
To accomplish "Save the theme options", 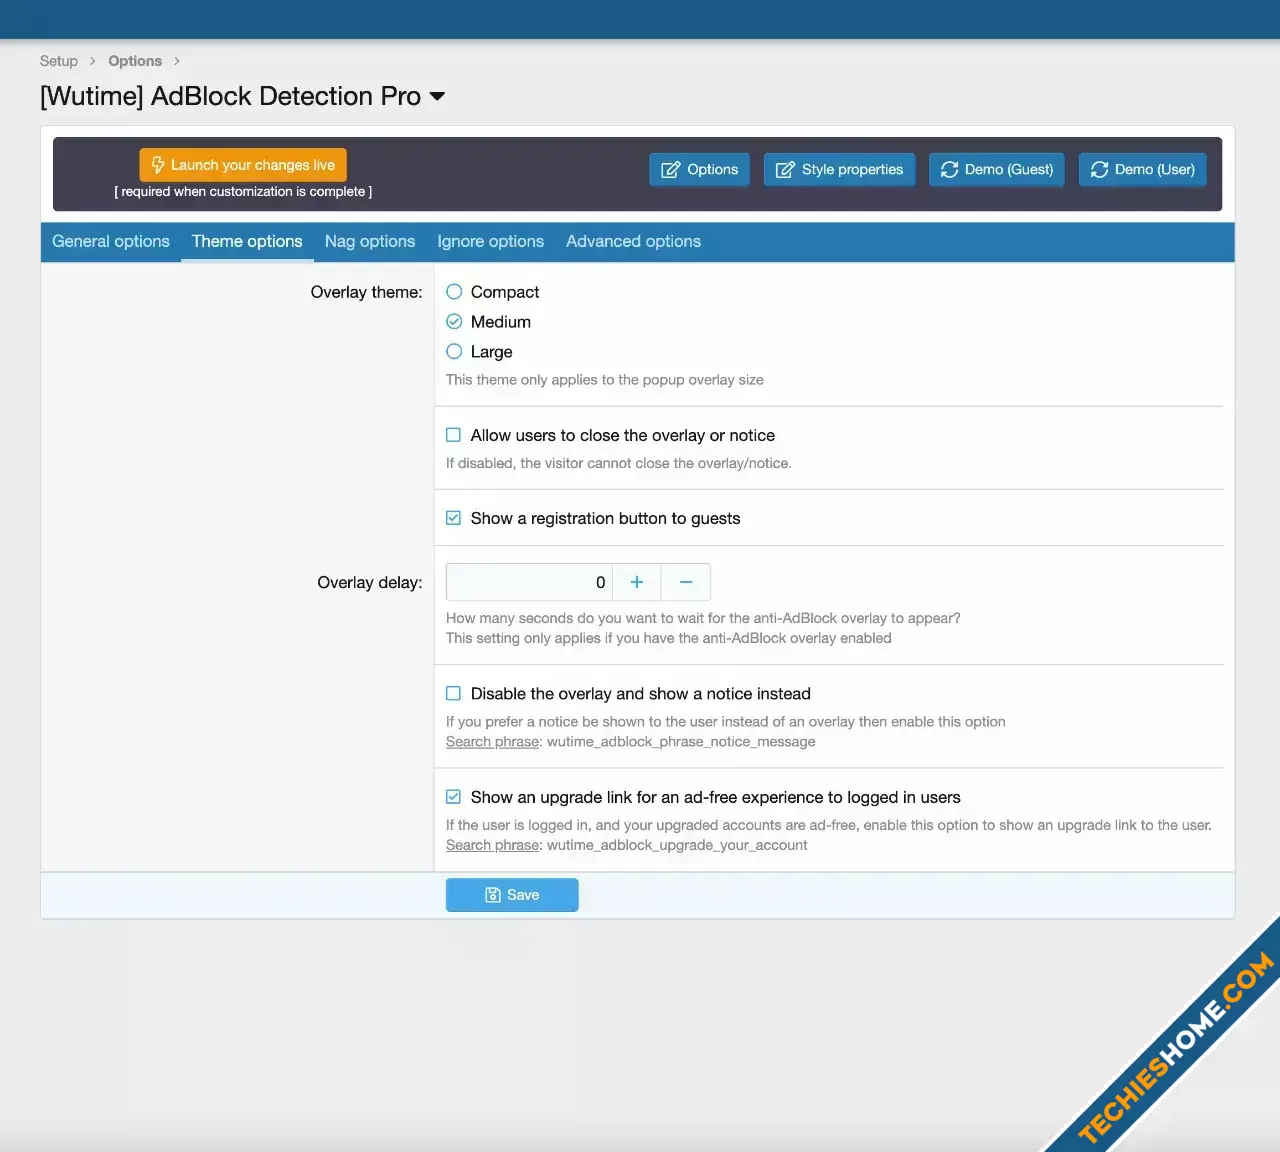I will click(512, 895).
